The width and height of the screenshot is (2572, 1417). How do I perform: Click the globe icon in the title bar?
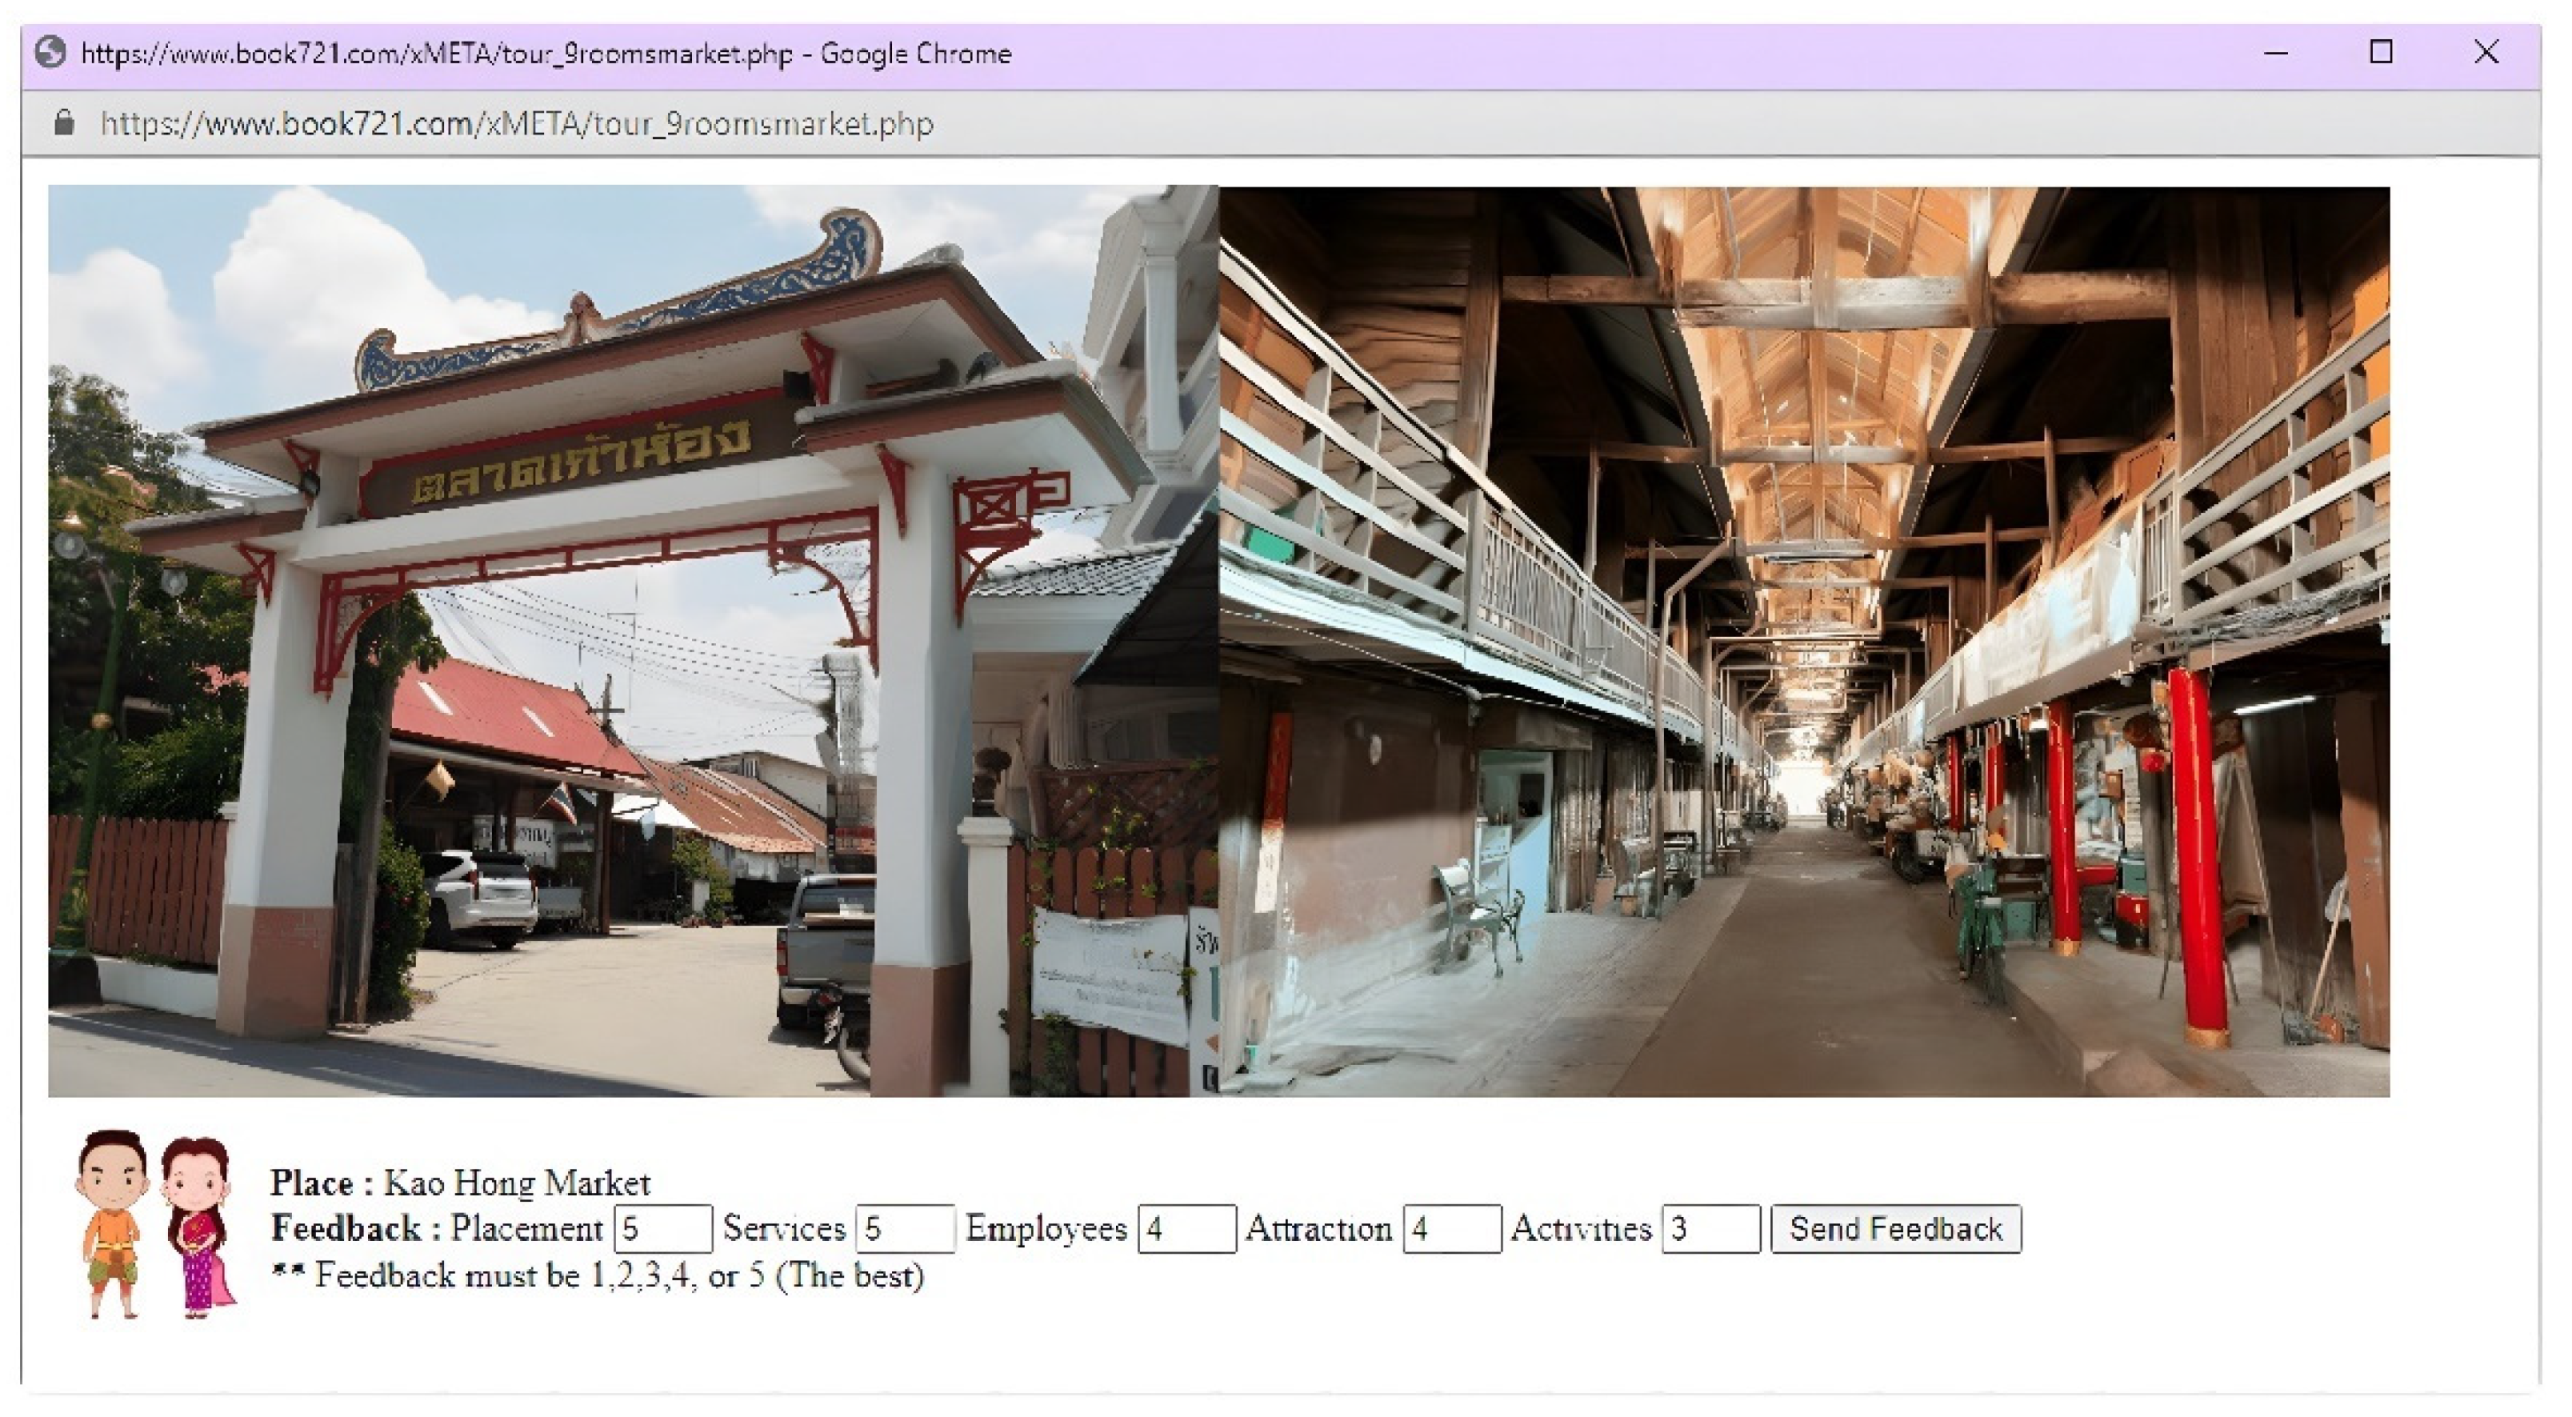point(50,52)
